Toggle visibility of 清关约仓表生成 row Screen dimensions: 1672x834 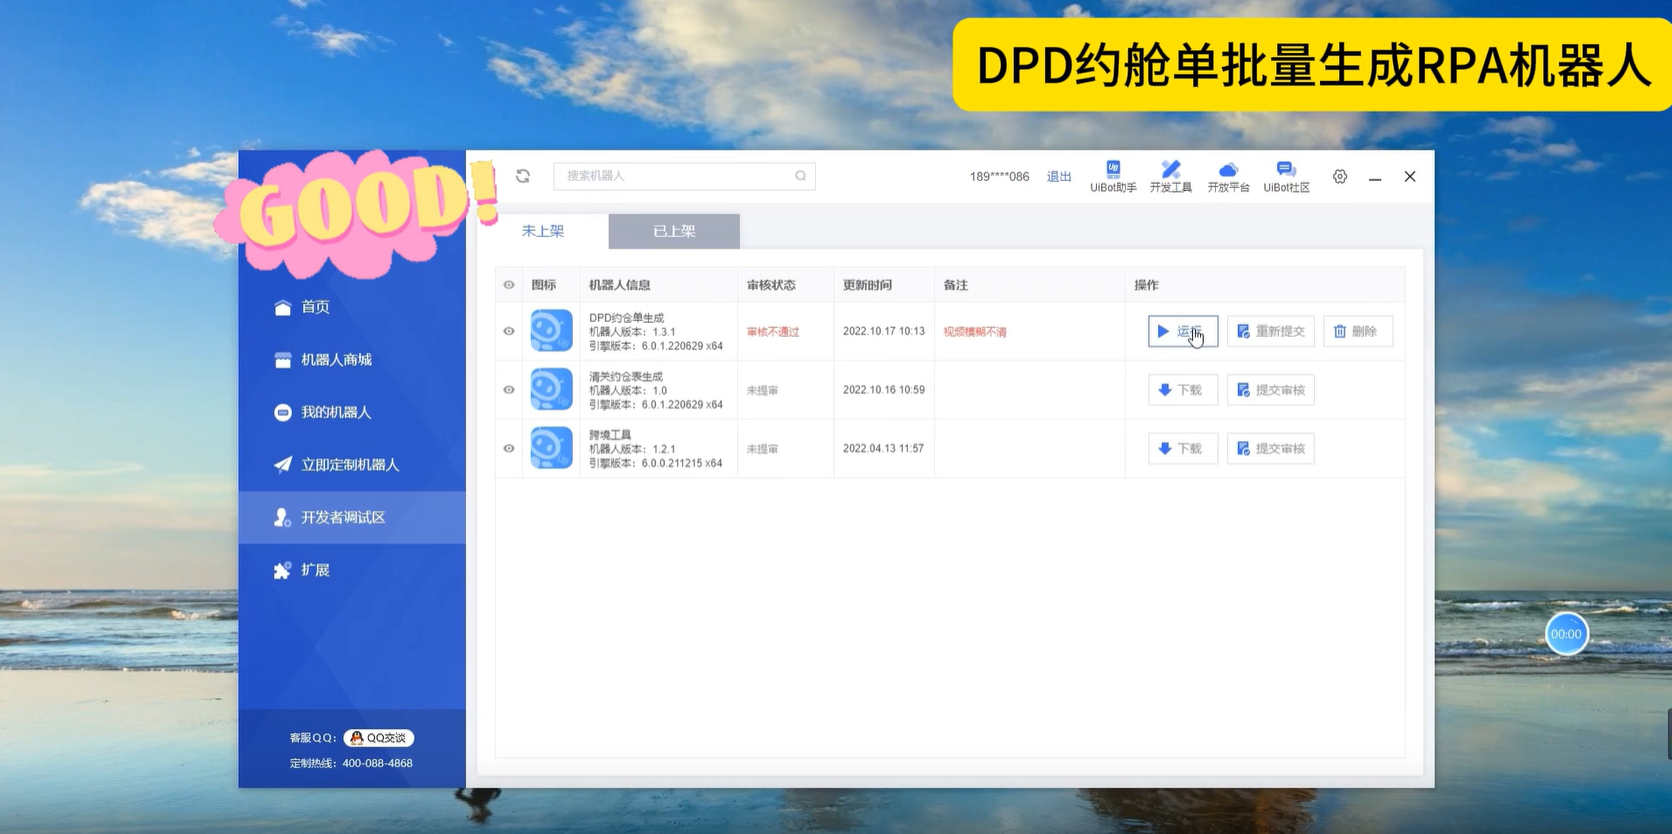click(x=509, y=390)
